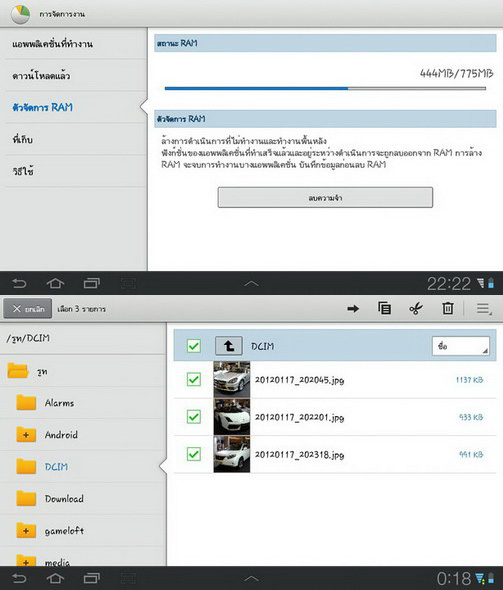Click the trash delete icon

[447, 308]
